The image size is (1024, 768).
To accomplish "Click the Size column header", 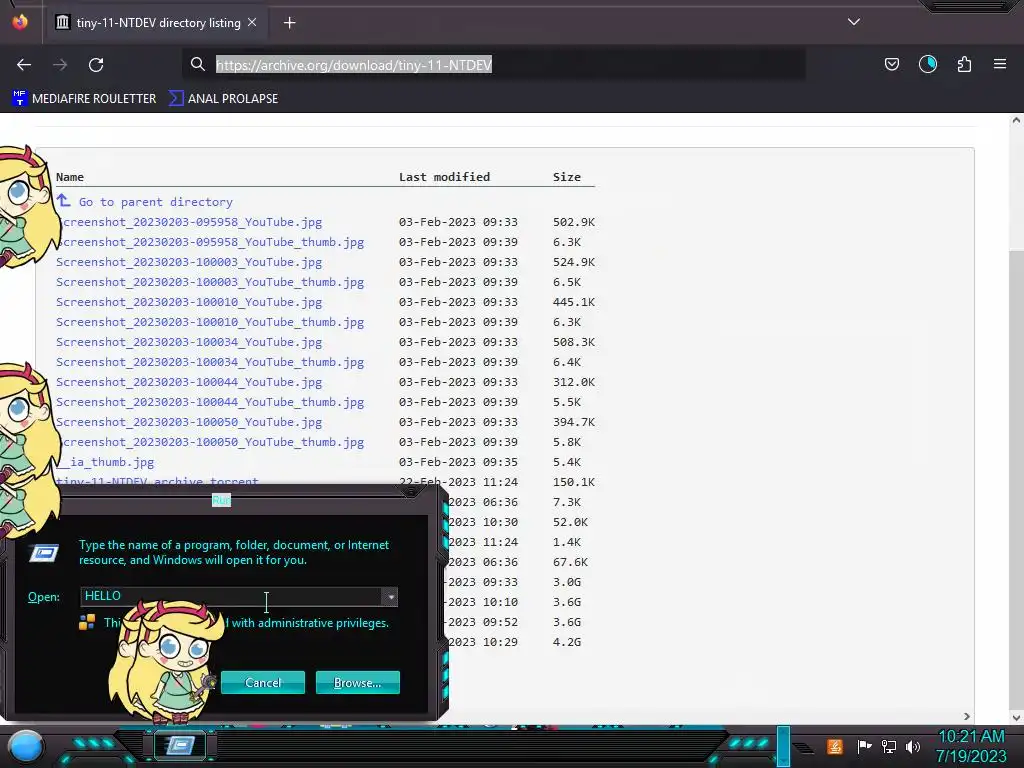I will tap(567, 177).
